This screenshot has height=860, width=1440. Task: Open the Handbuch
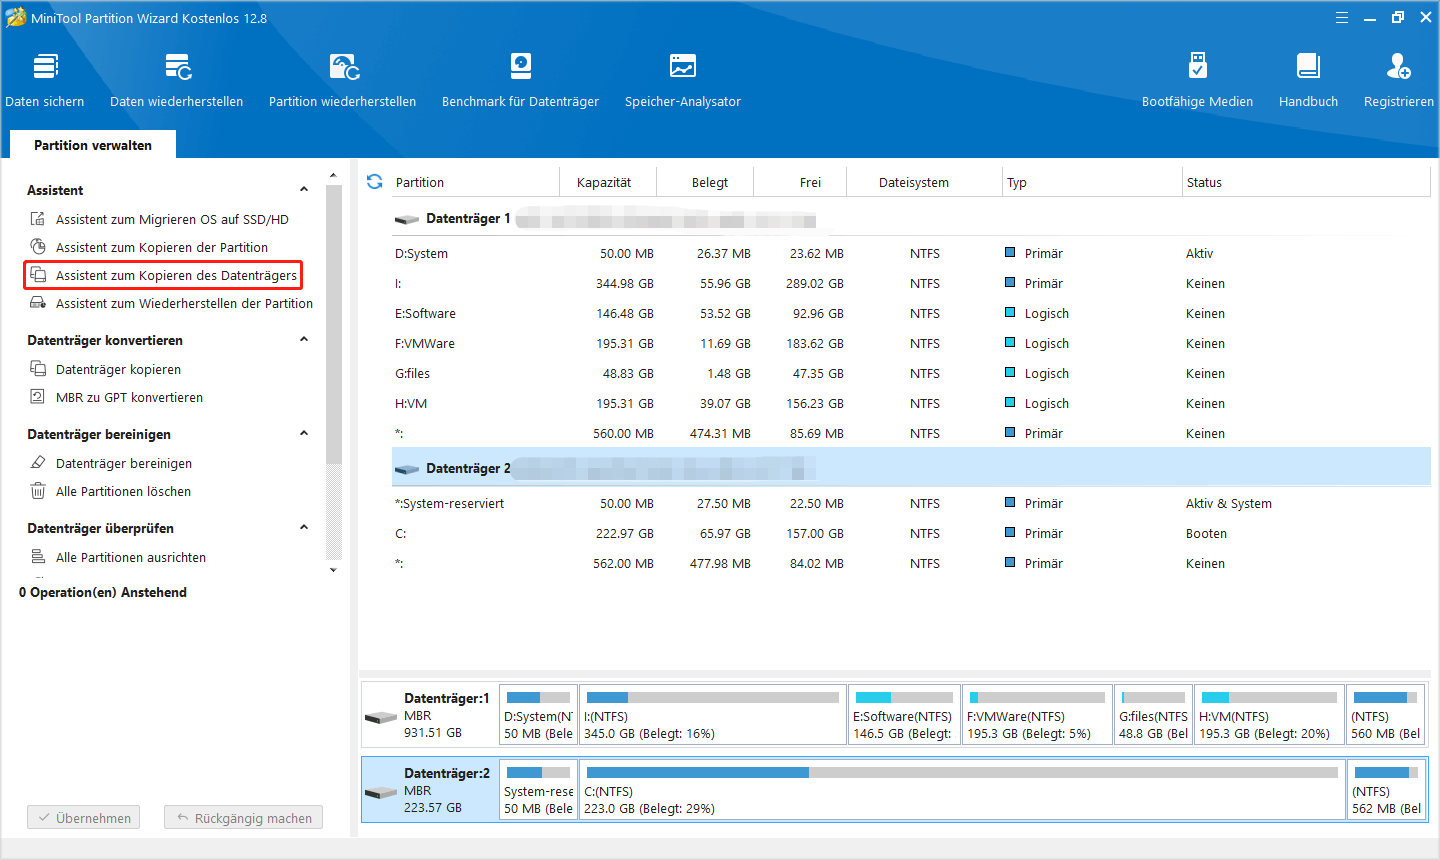pyautogui.click(x=1308, y=80)
